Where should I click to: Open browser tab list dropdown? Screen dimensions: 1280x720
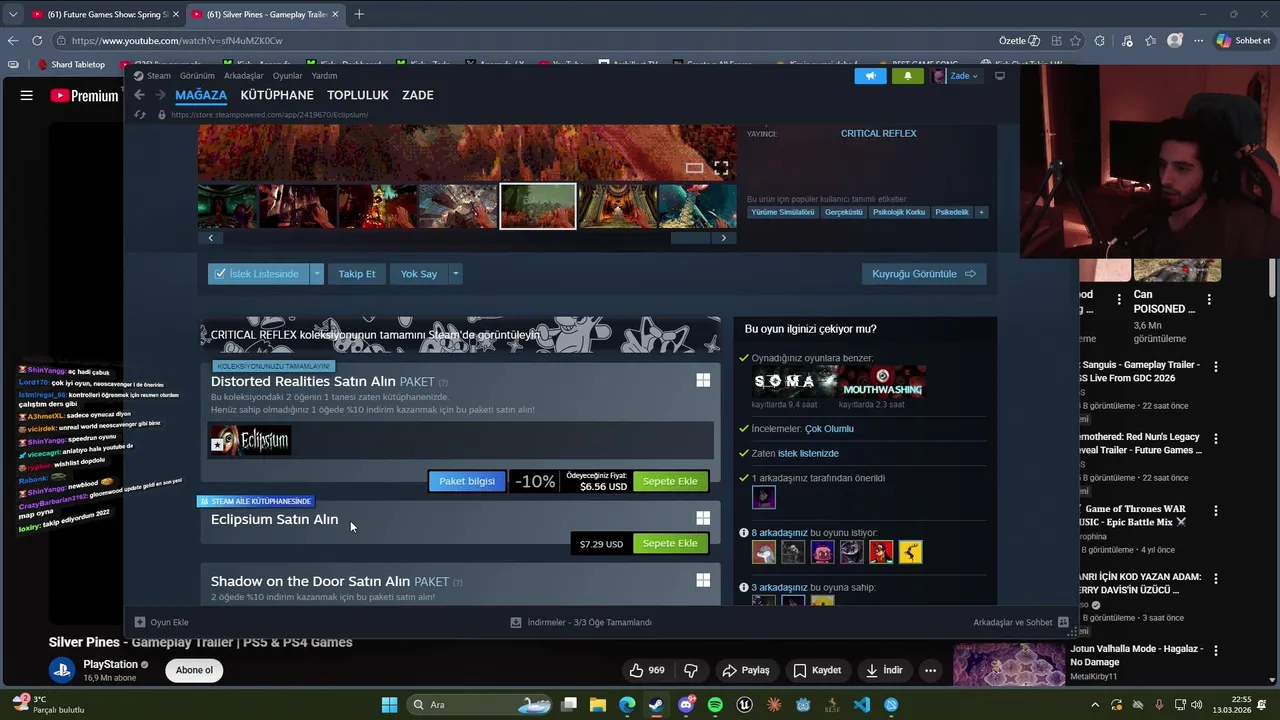(x=13, y=14)
